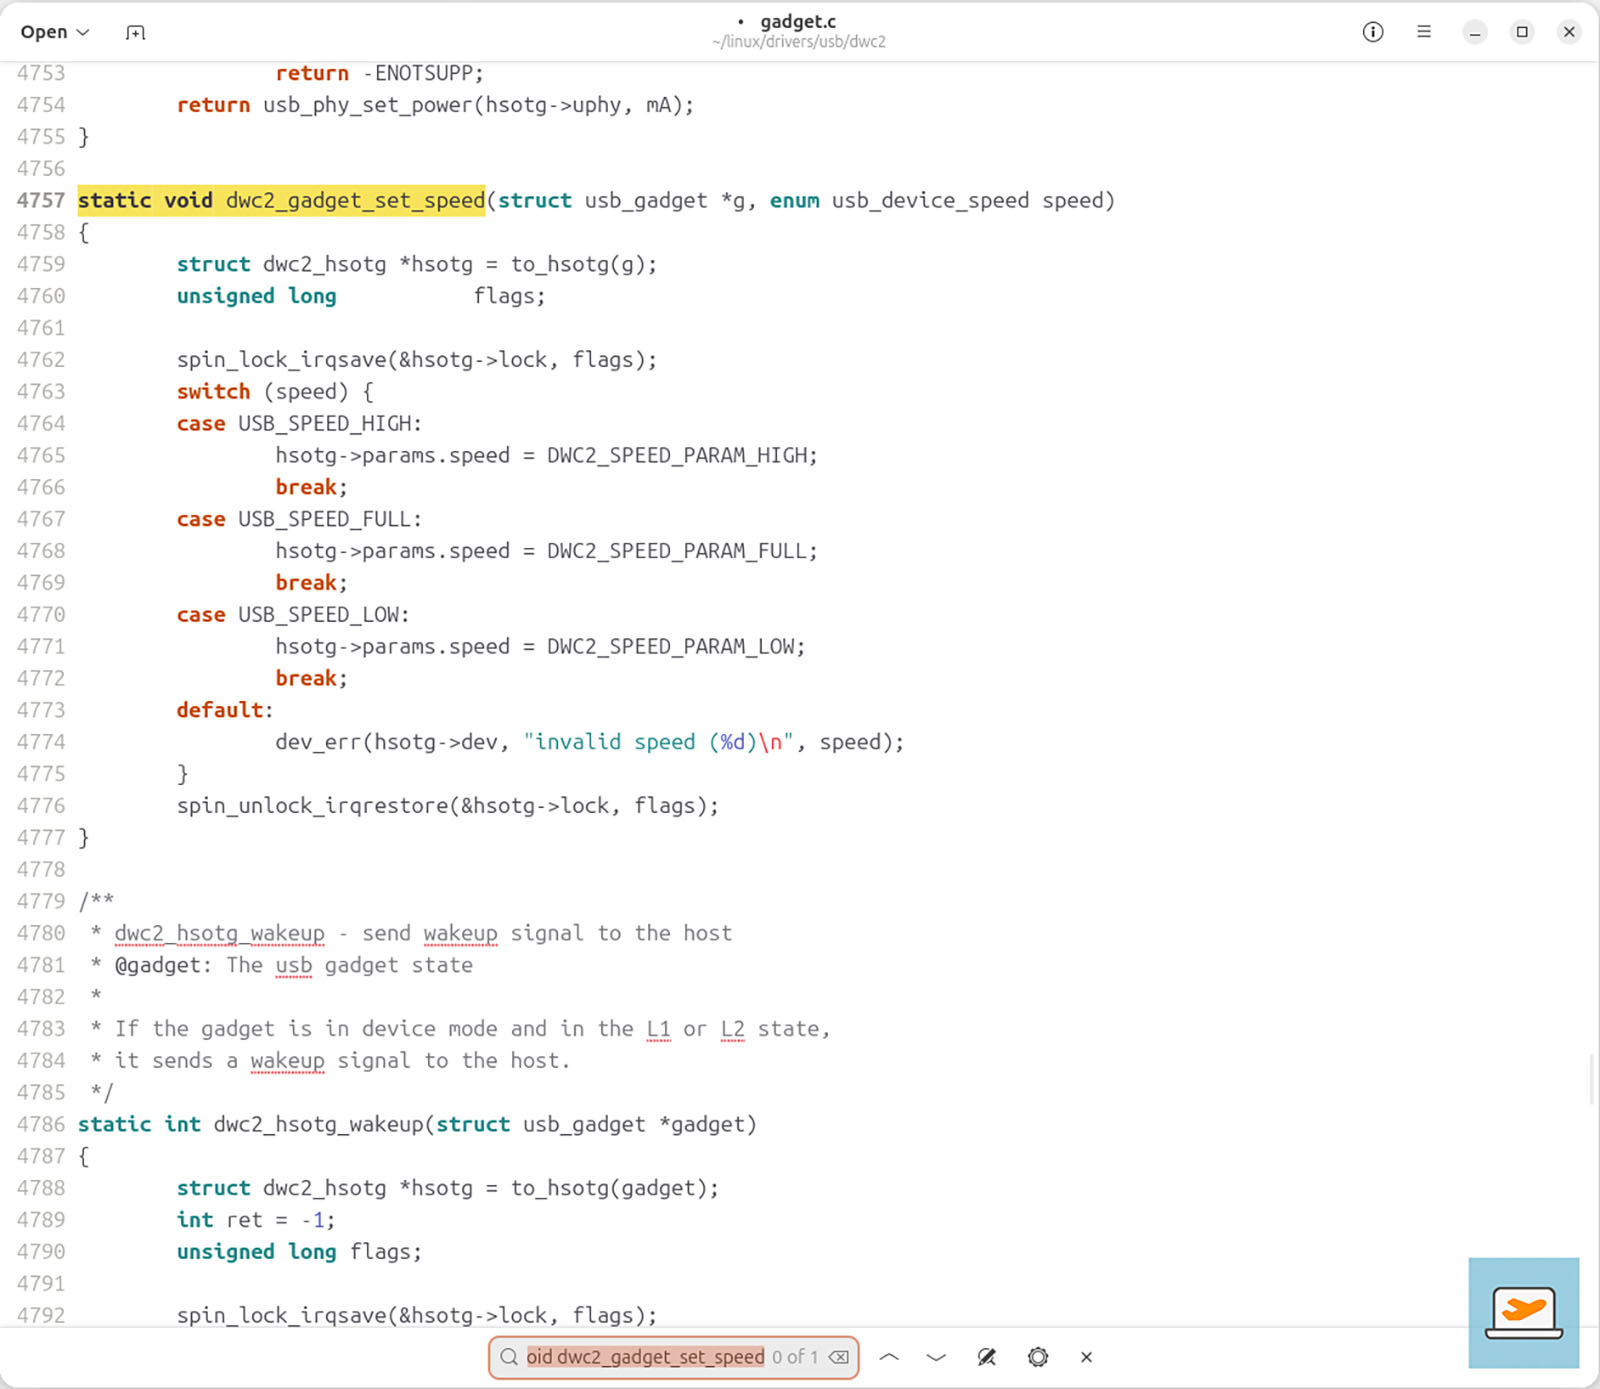The image size is (1600, 1389).
Task: Clear the search field text
Action: [x=839, y=1357]
